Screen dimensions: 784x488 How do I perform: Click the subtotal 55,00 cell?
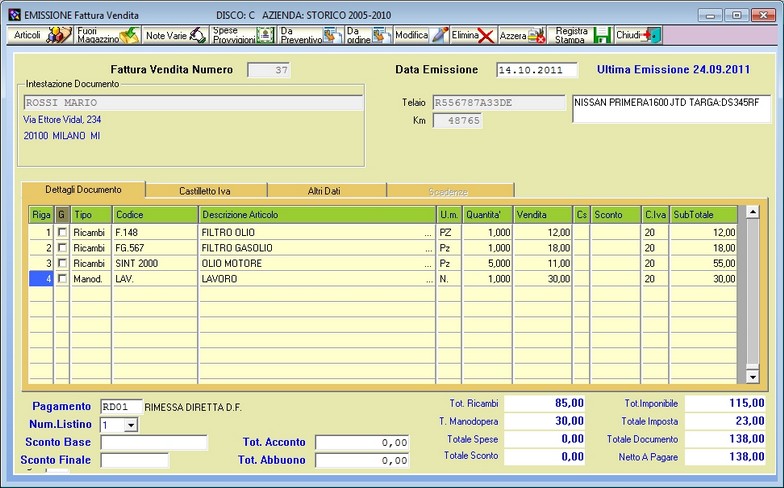pos(704,264)
